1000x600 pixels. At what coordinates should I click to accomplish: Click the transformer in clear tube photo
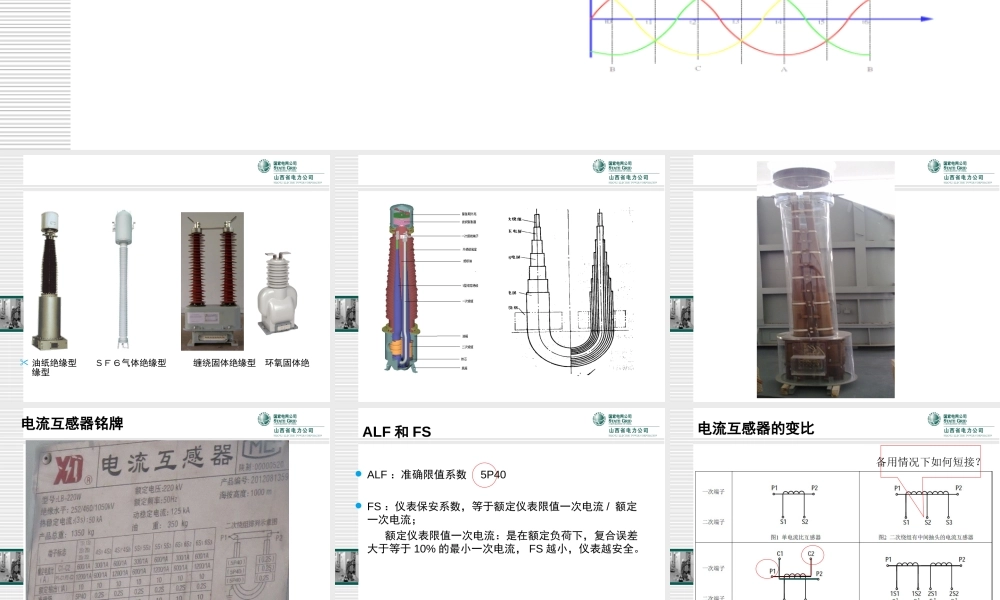point(826,279)
